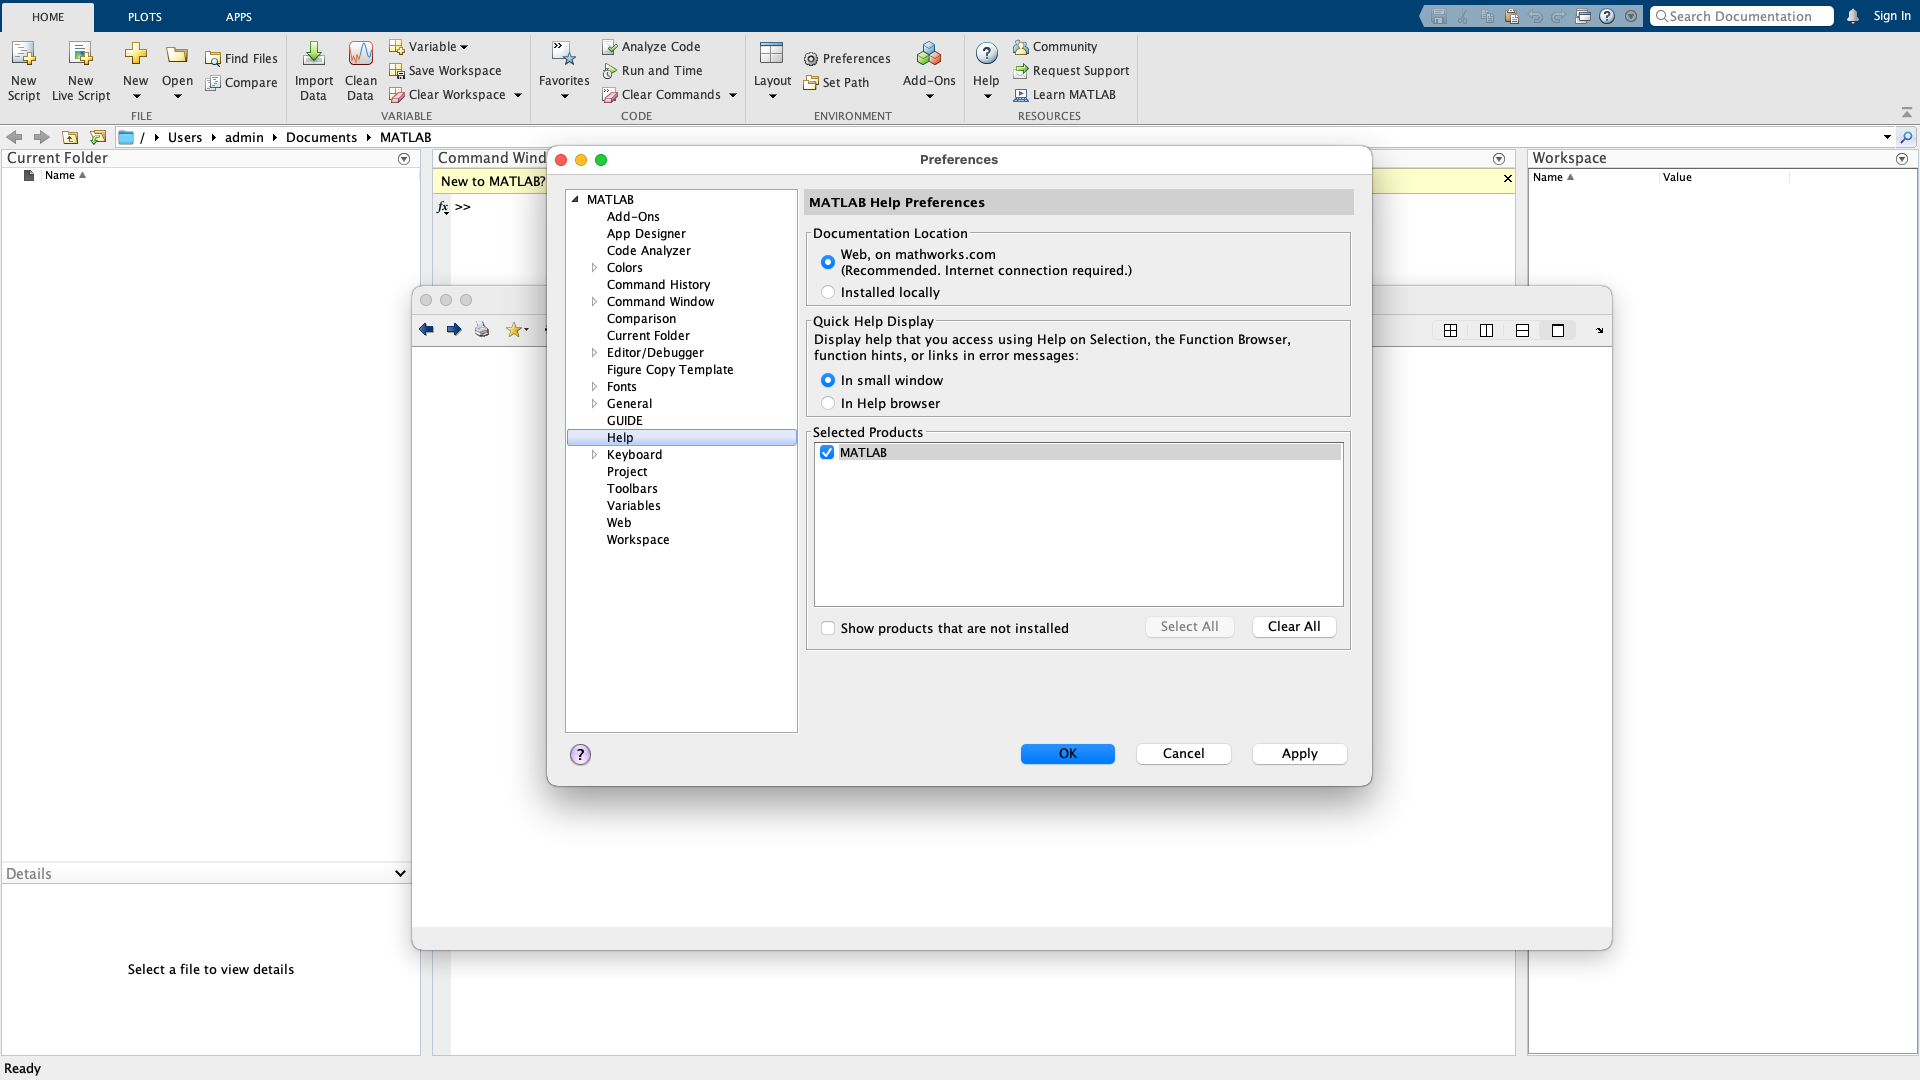
Task: Click the OK button
Action: (x=1067, y=754)
